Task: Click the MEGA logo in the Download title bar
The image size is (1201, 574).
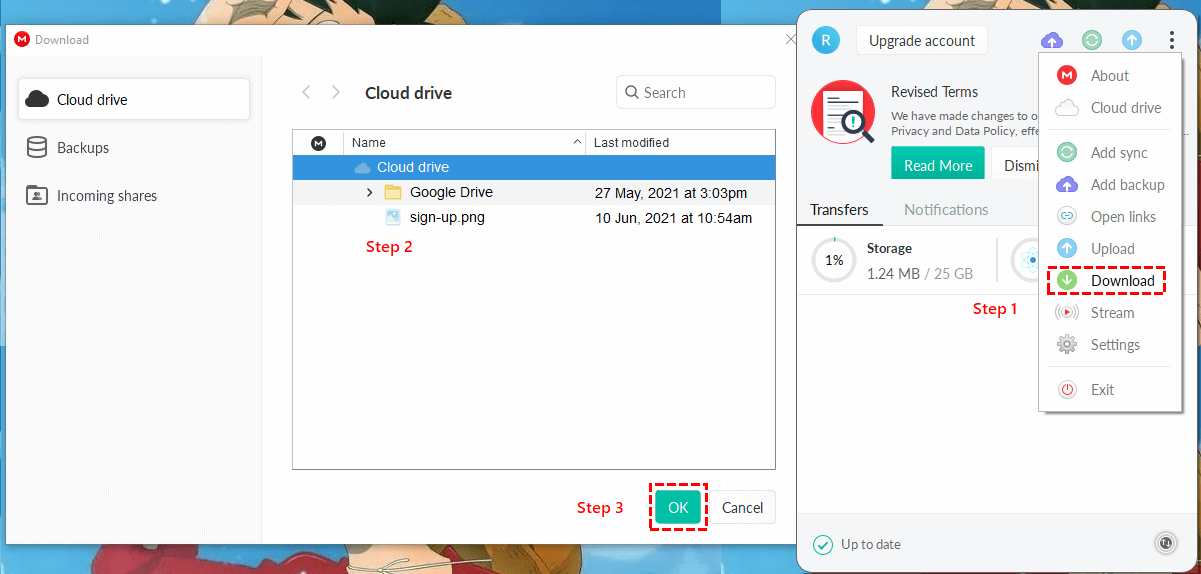Action: [x=22, y=39]
